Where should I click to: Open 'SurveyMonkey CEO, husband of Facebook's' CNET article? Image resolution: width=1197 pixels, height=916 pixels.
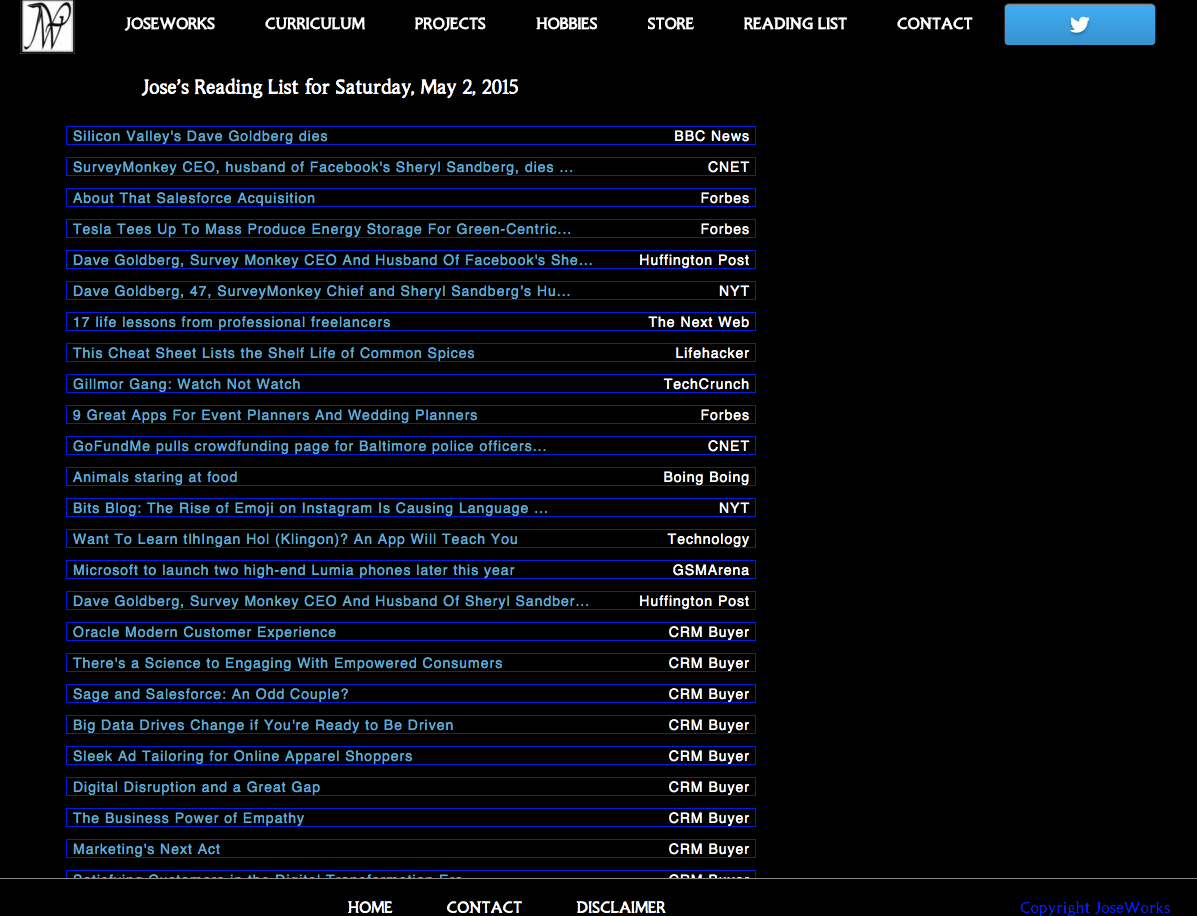[323, 167]
